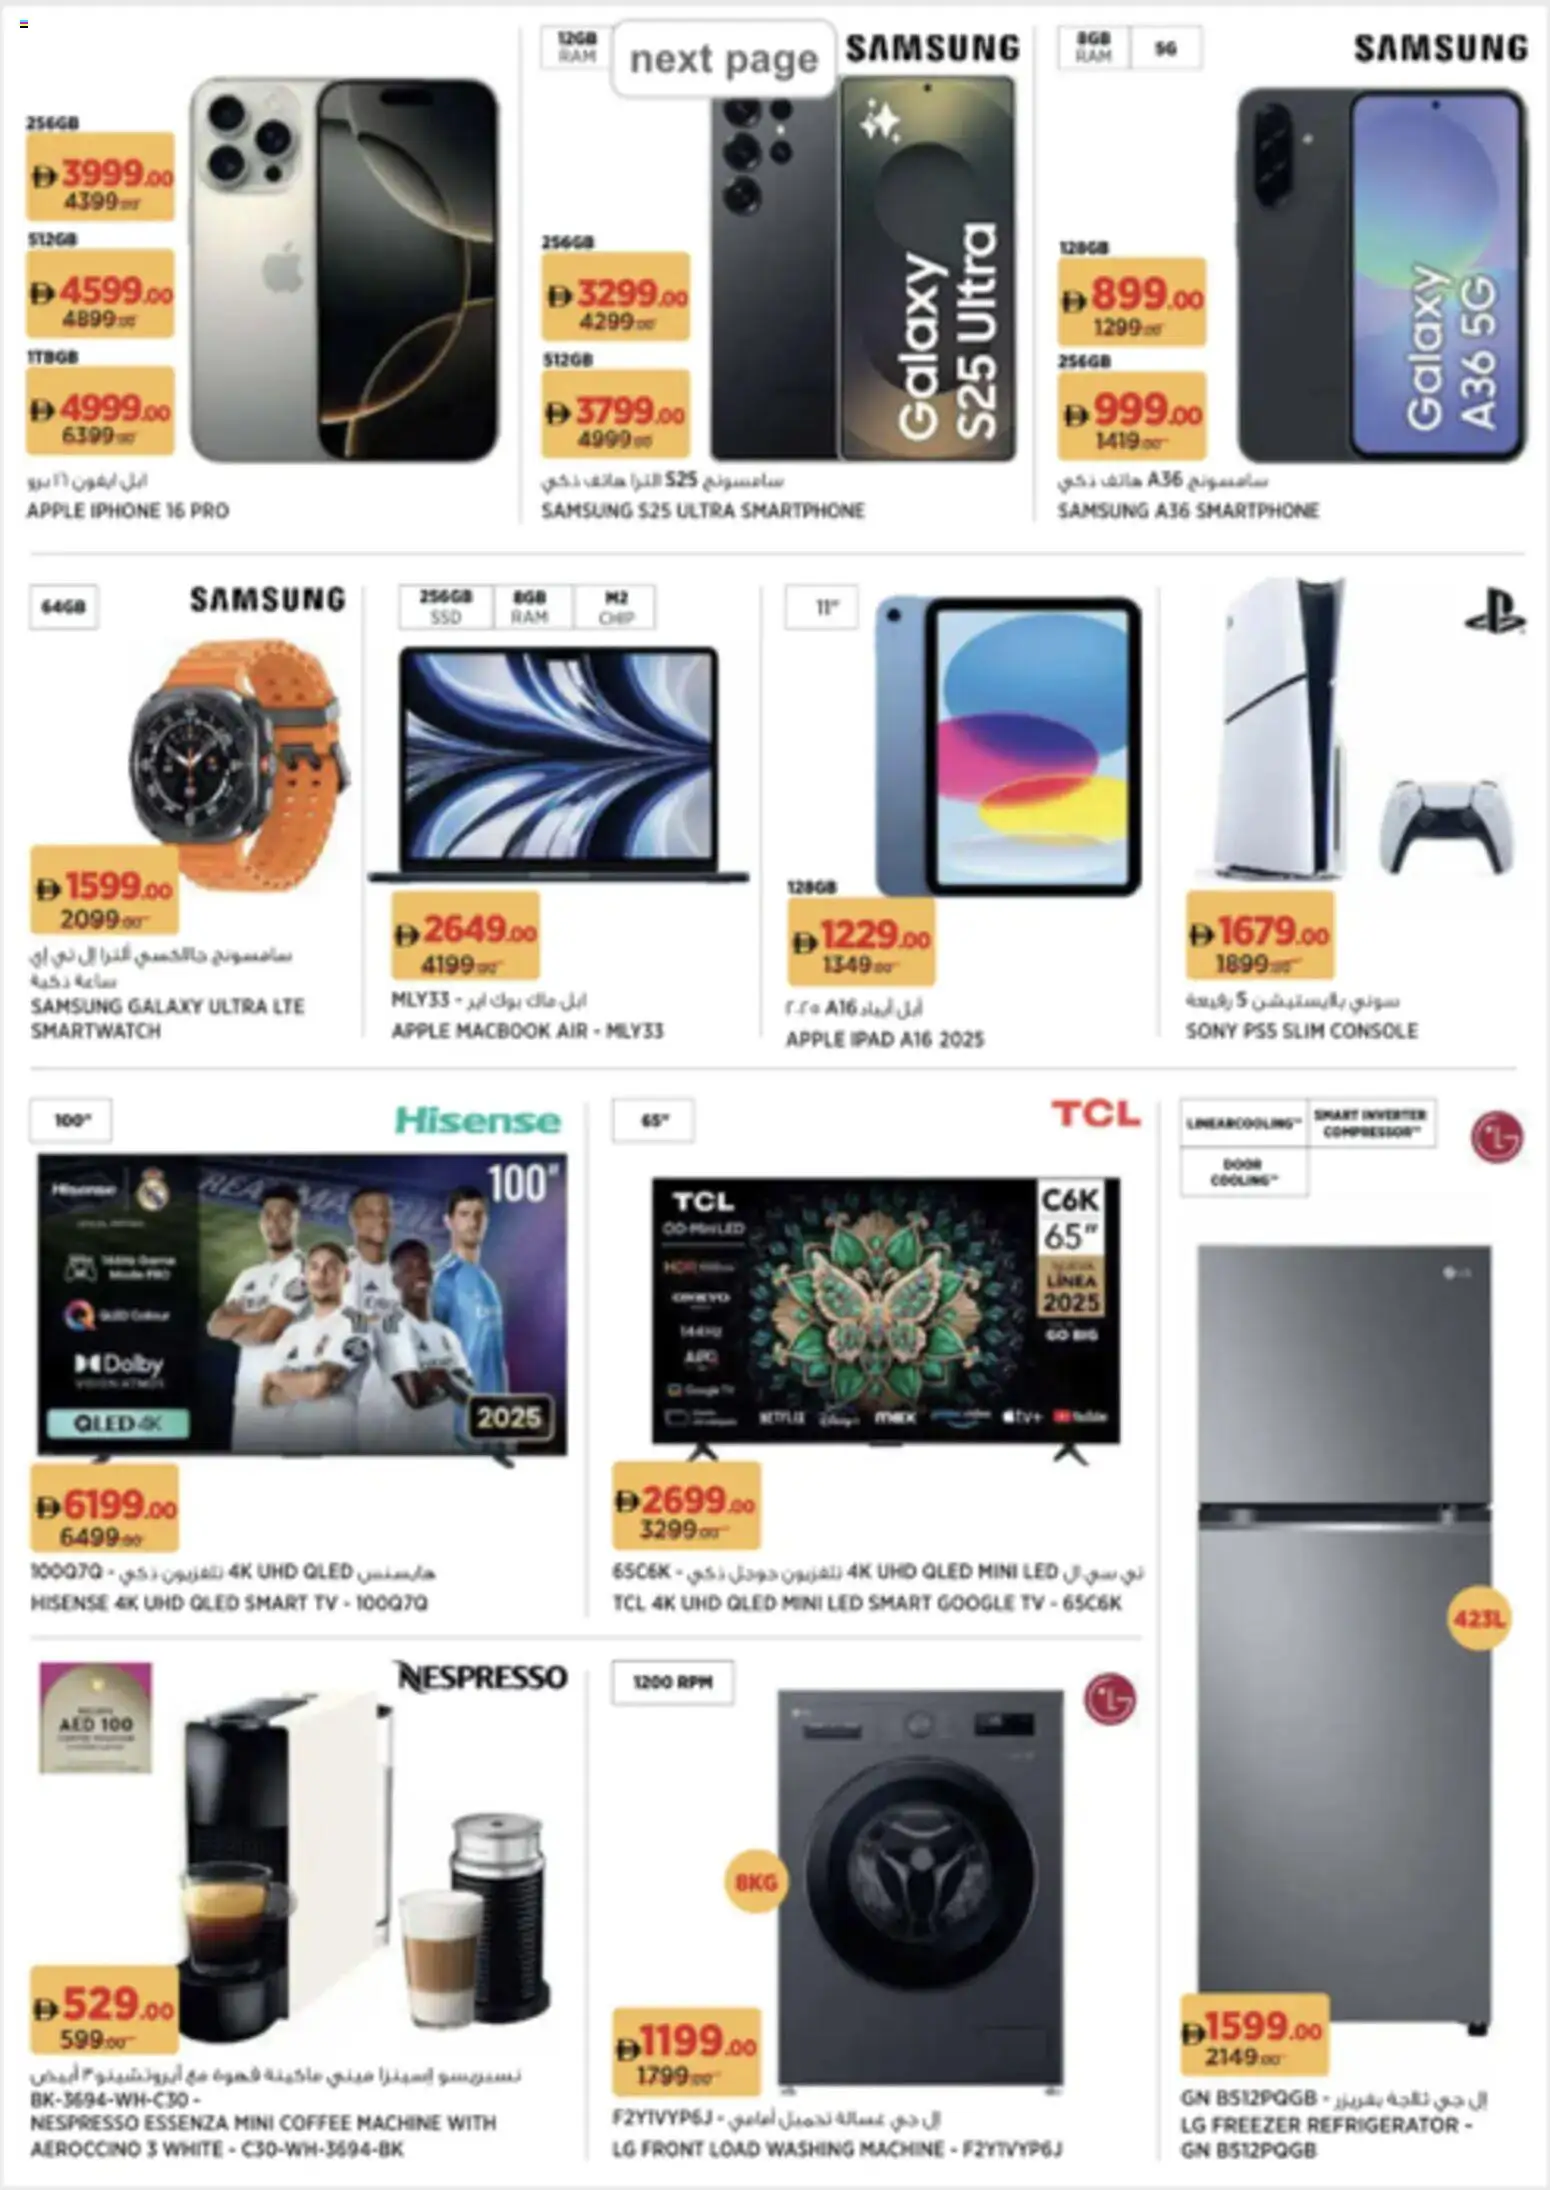Click the AED 100 coffee voucher badge
The image size is (1550, 2190).
96,1718
